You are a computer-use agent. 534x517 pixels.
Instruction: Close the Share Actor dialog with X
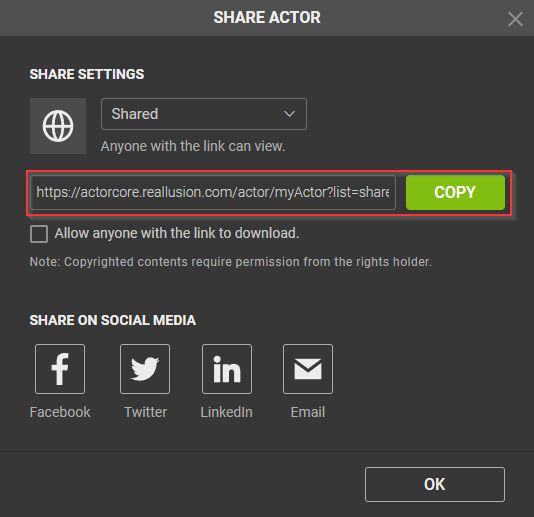click(x=515, y=19)
